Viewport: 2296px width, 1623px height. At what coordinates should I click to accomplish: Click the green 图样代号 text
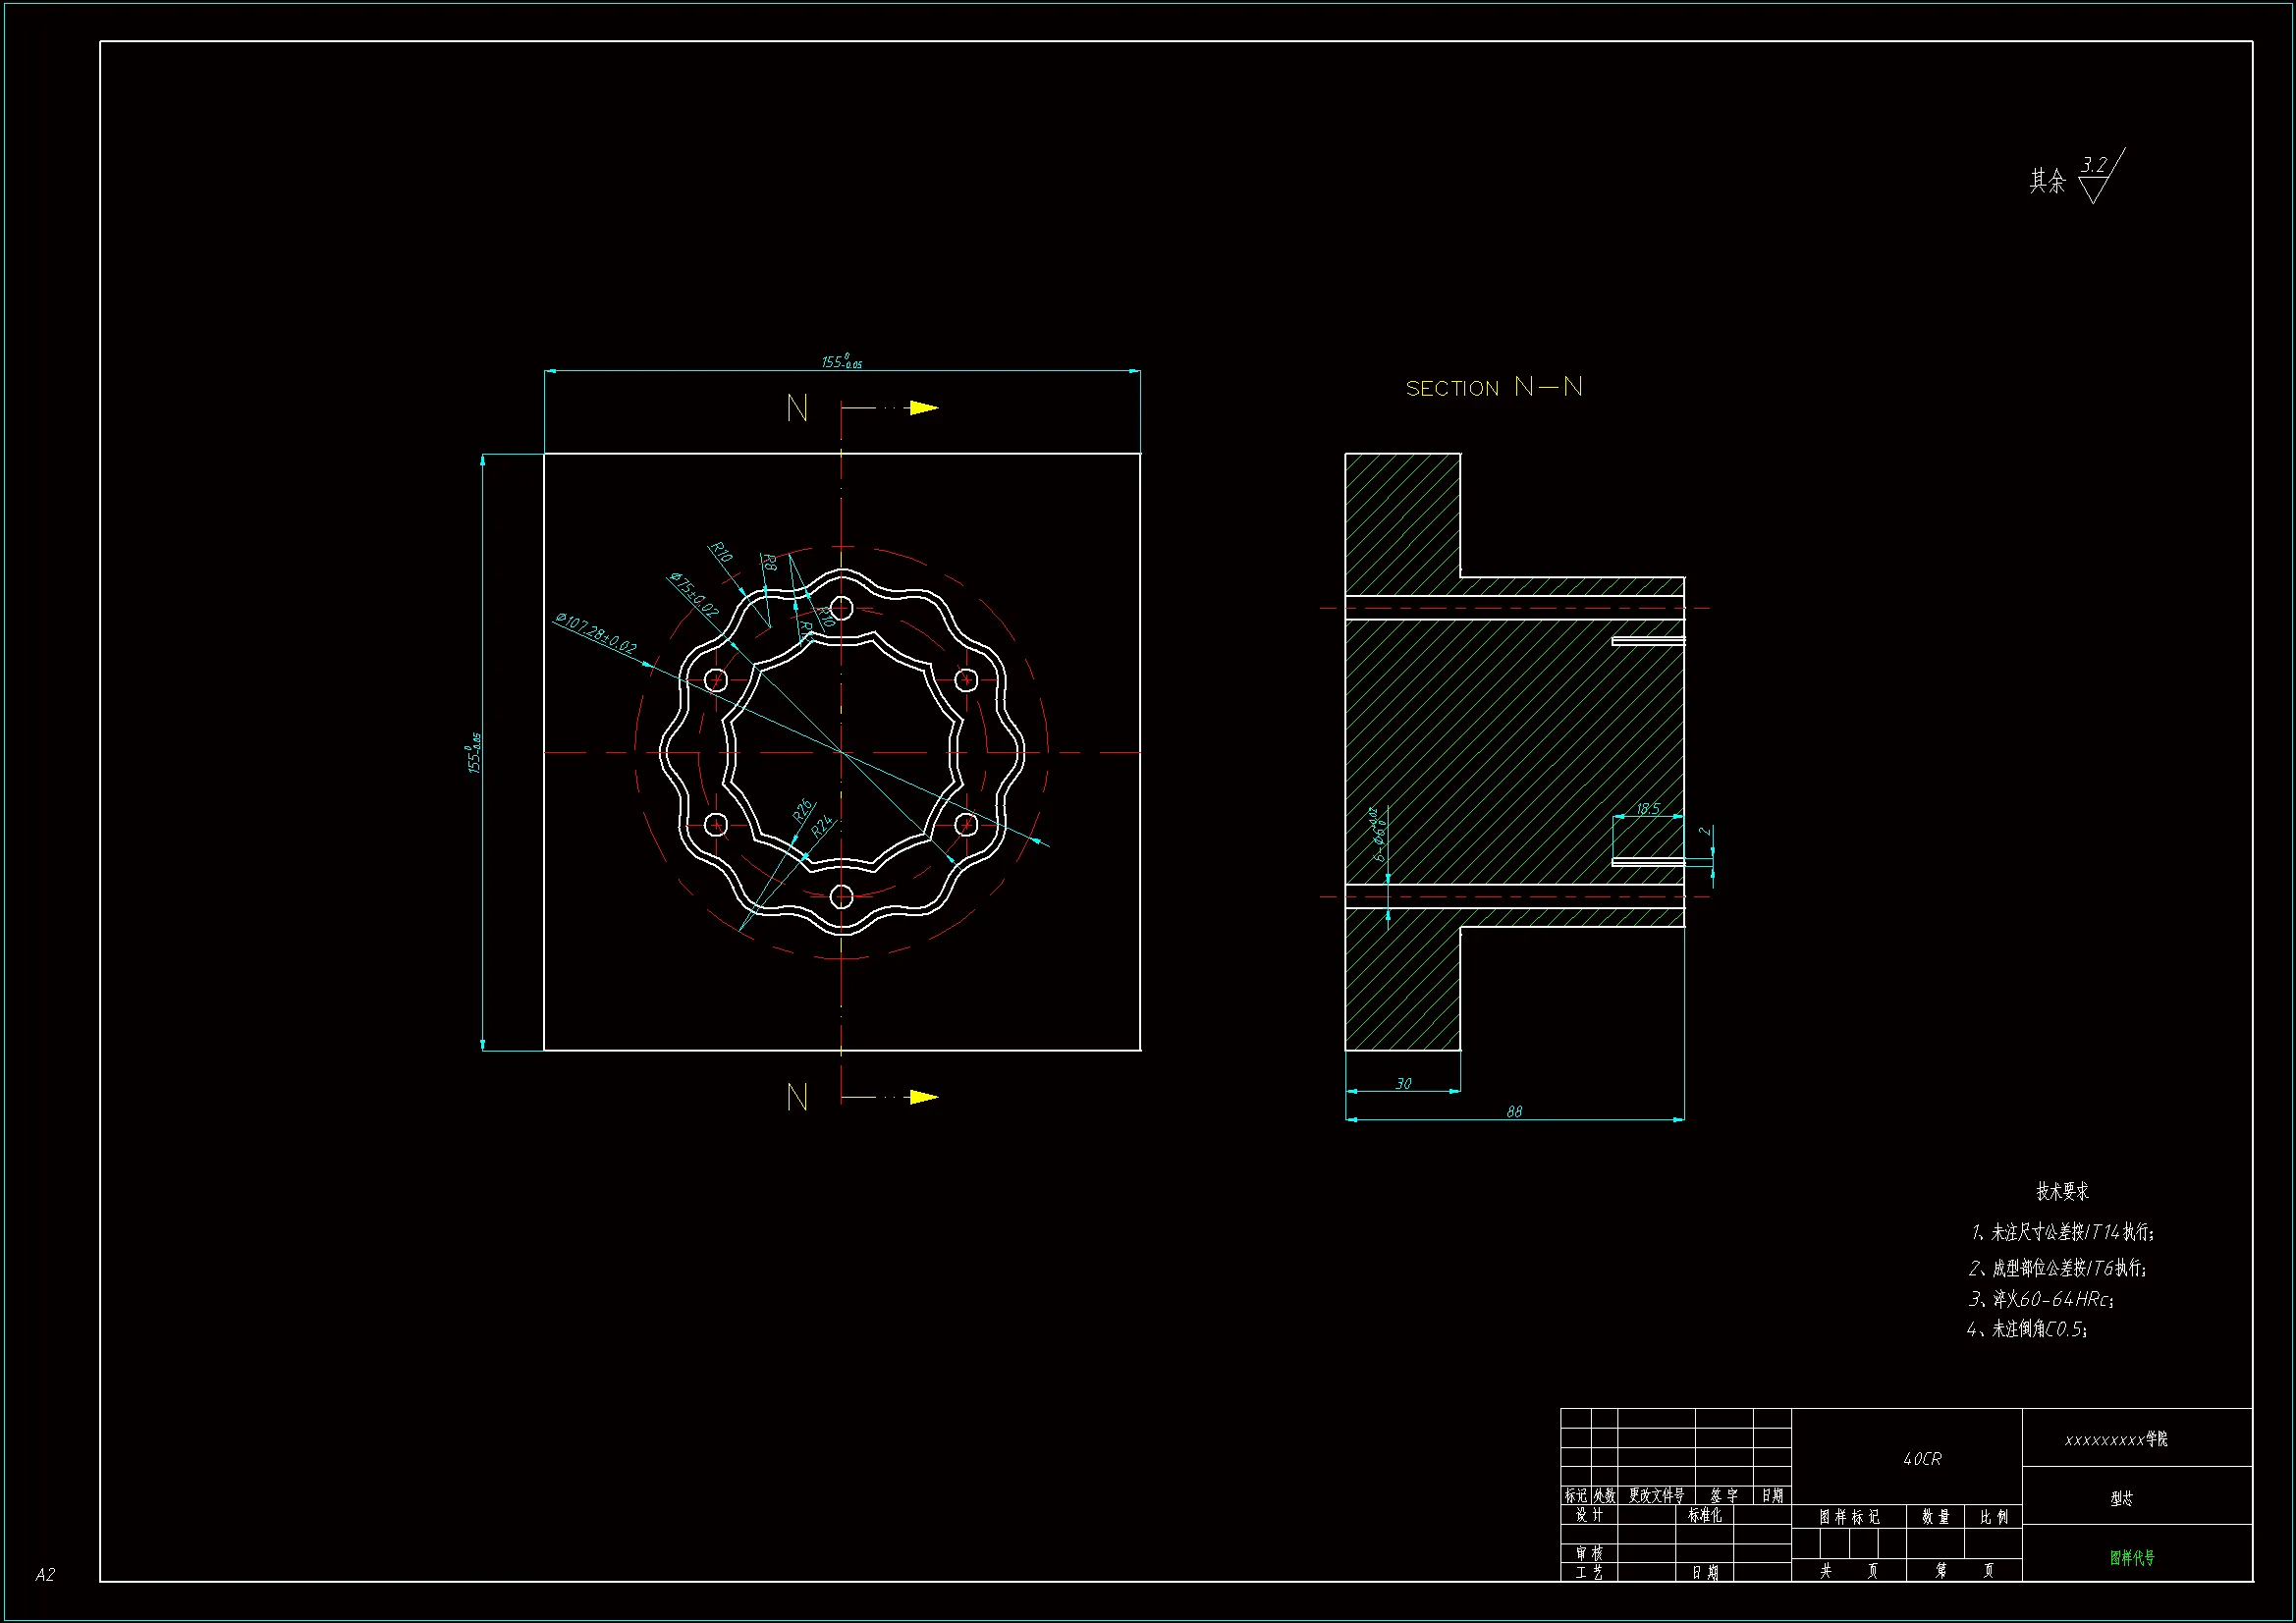pyautogui.click(x=2132, y=1557)
